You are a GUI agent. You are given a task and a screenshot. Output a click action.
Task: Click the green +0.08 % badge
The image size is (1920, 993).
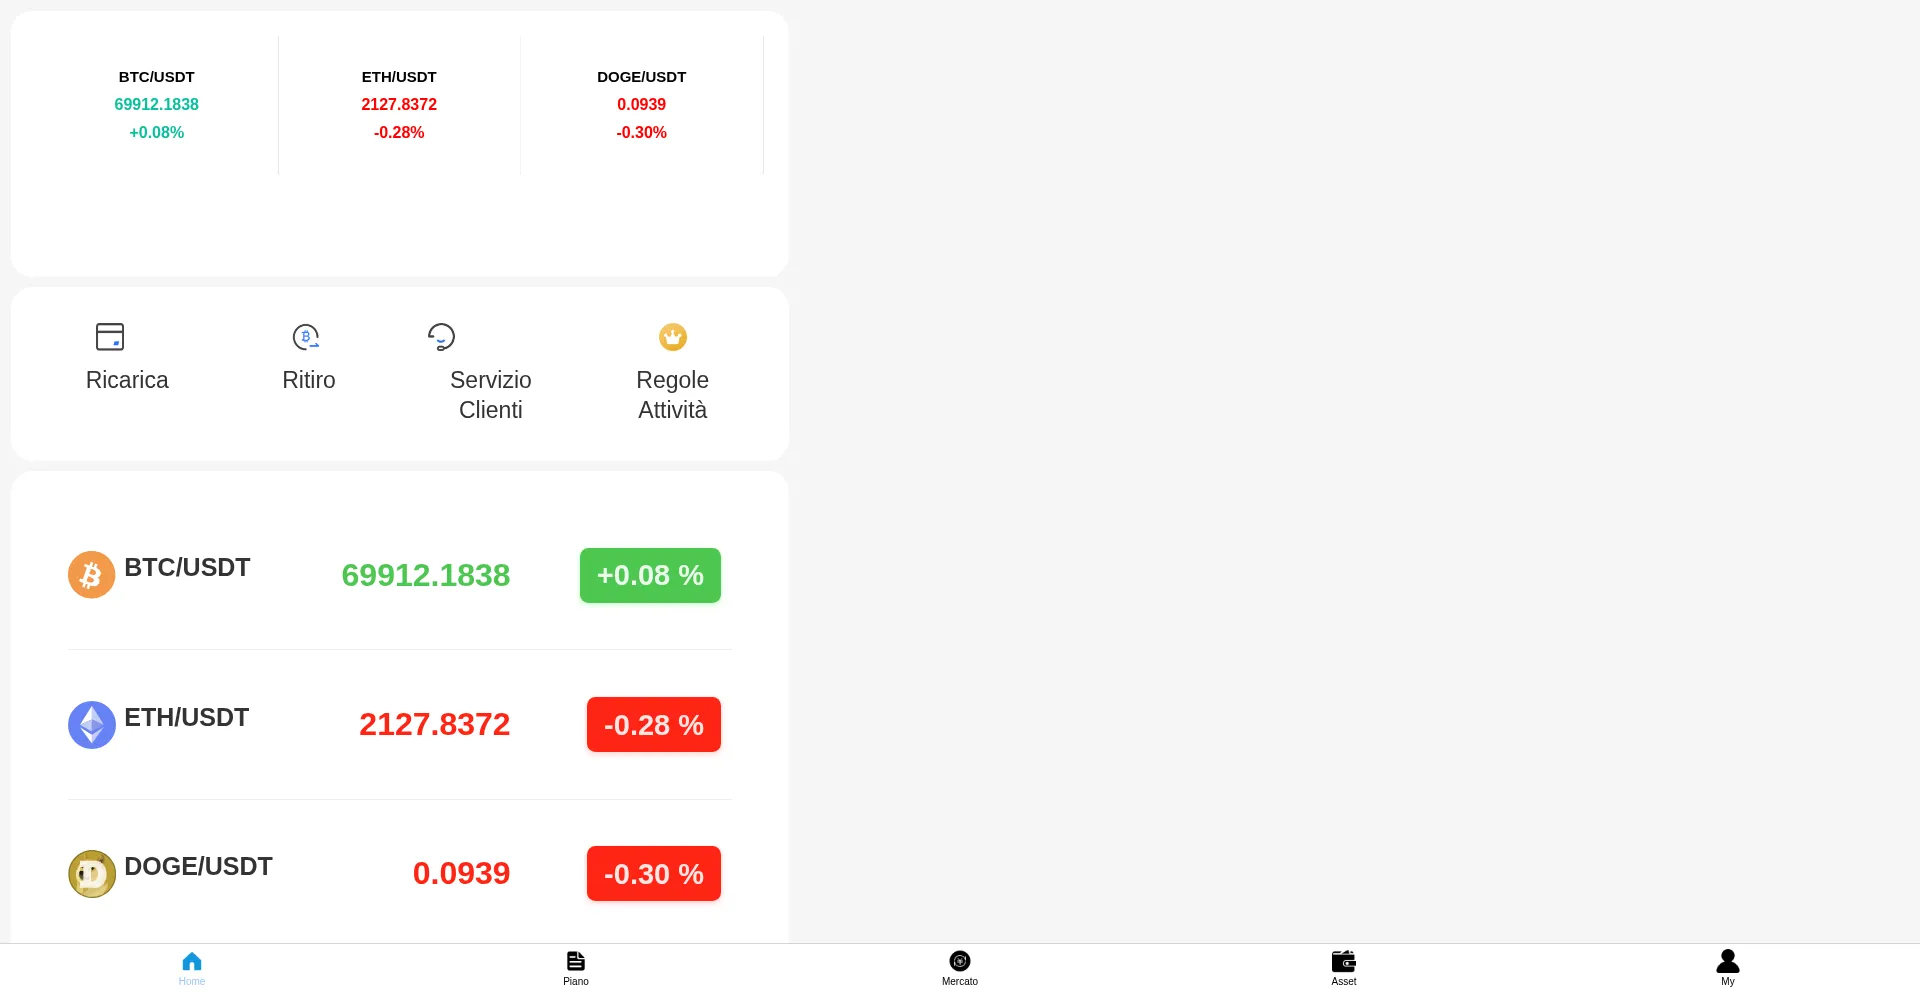(x=650, y=575)
